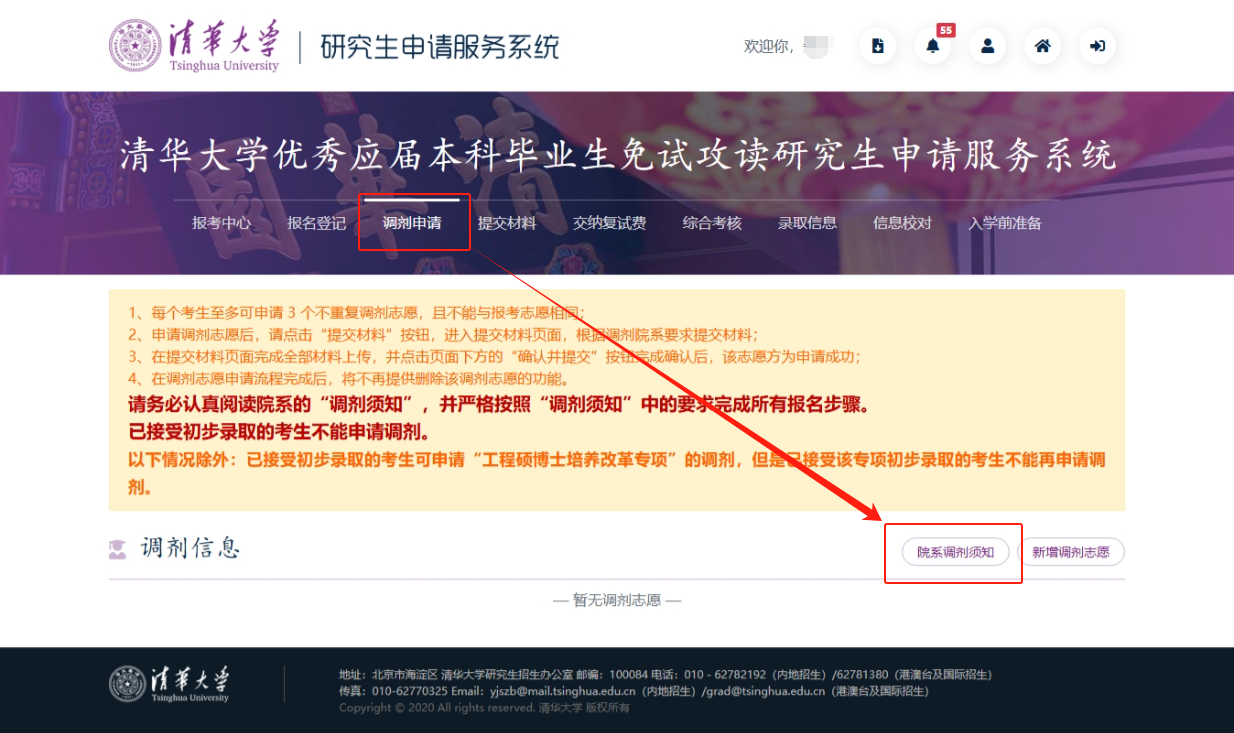Select the 调剂申请 tab
The width and height of the screenshot is (1234, 733).
pyautogui.click(x=412, y=223)
